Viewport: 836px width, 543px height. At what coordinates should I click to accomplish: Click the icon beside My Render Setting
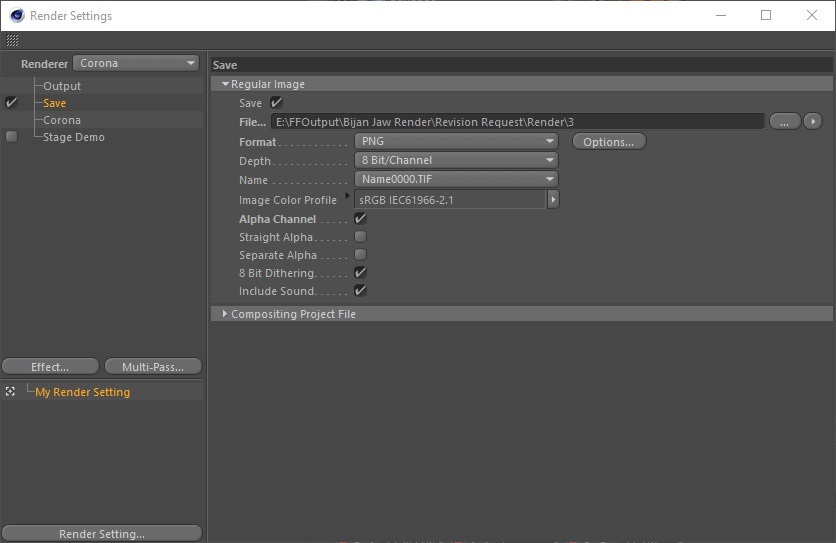(11, 392)
